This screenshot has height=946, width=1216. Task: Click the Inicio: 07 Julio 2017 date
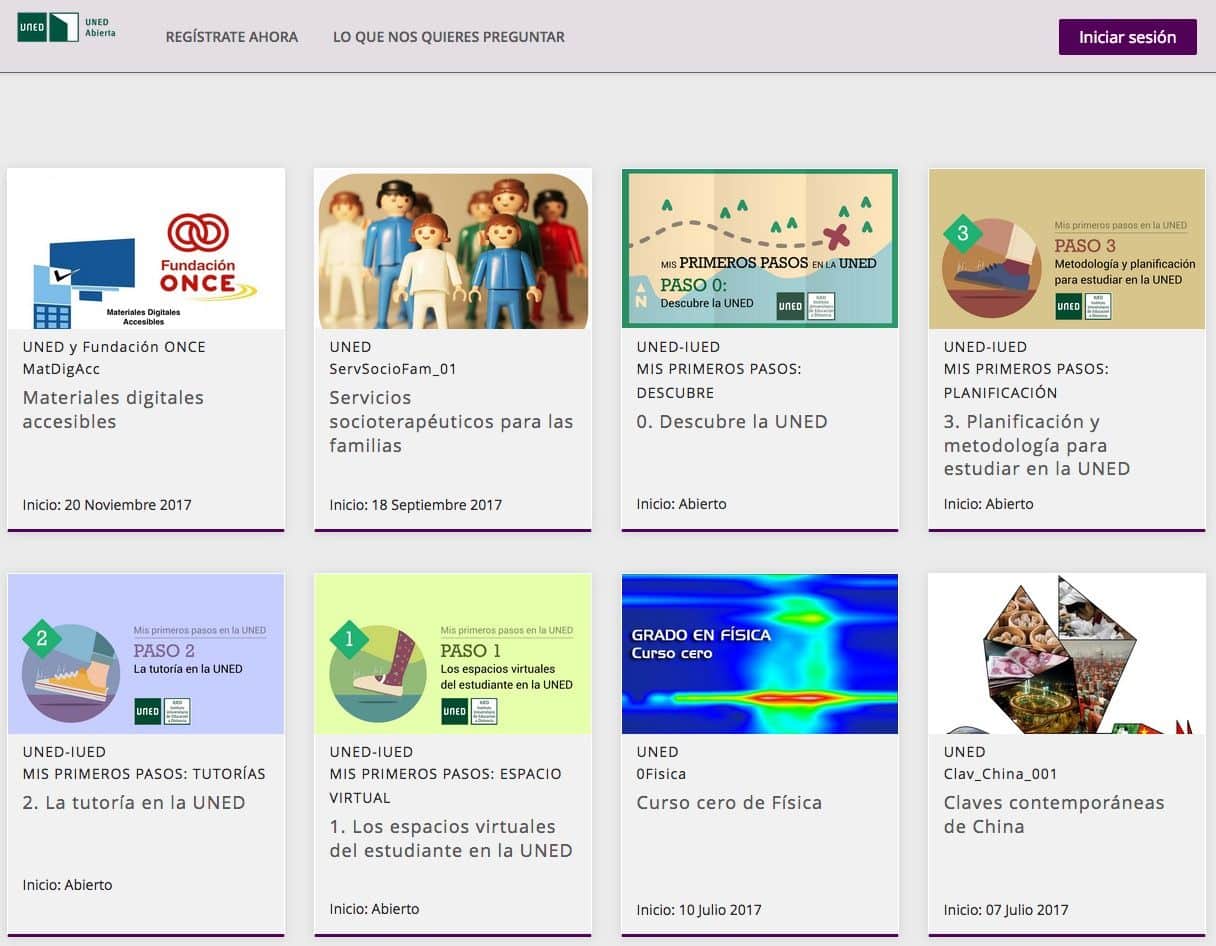1006,910
